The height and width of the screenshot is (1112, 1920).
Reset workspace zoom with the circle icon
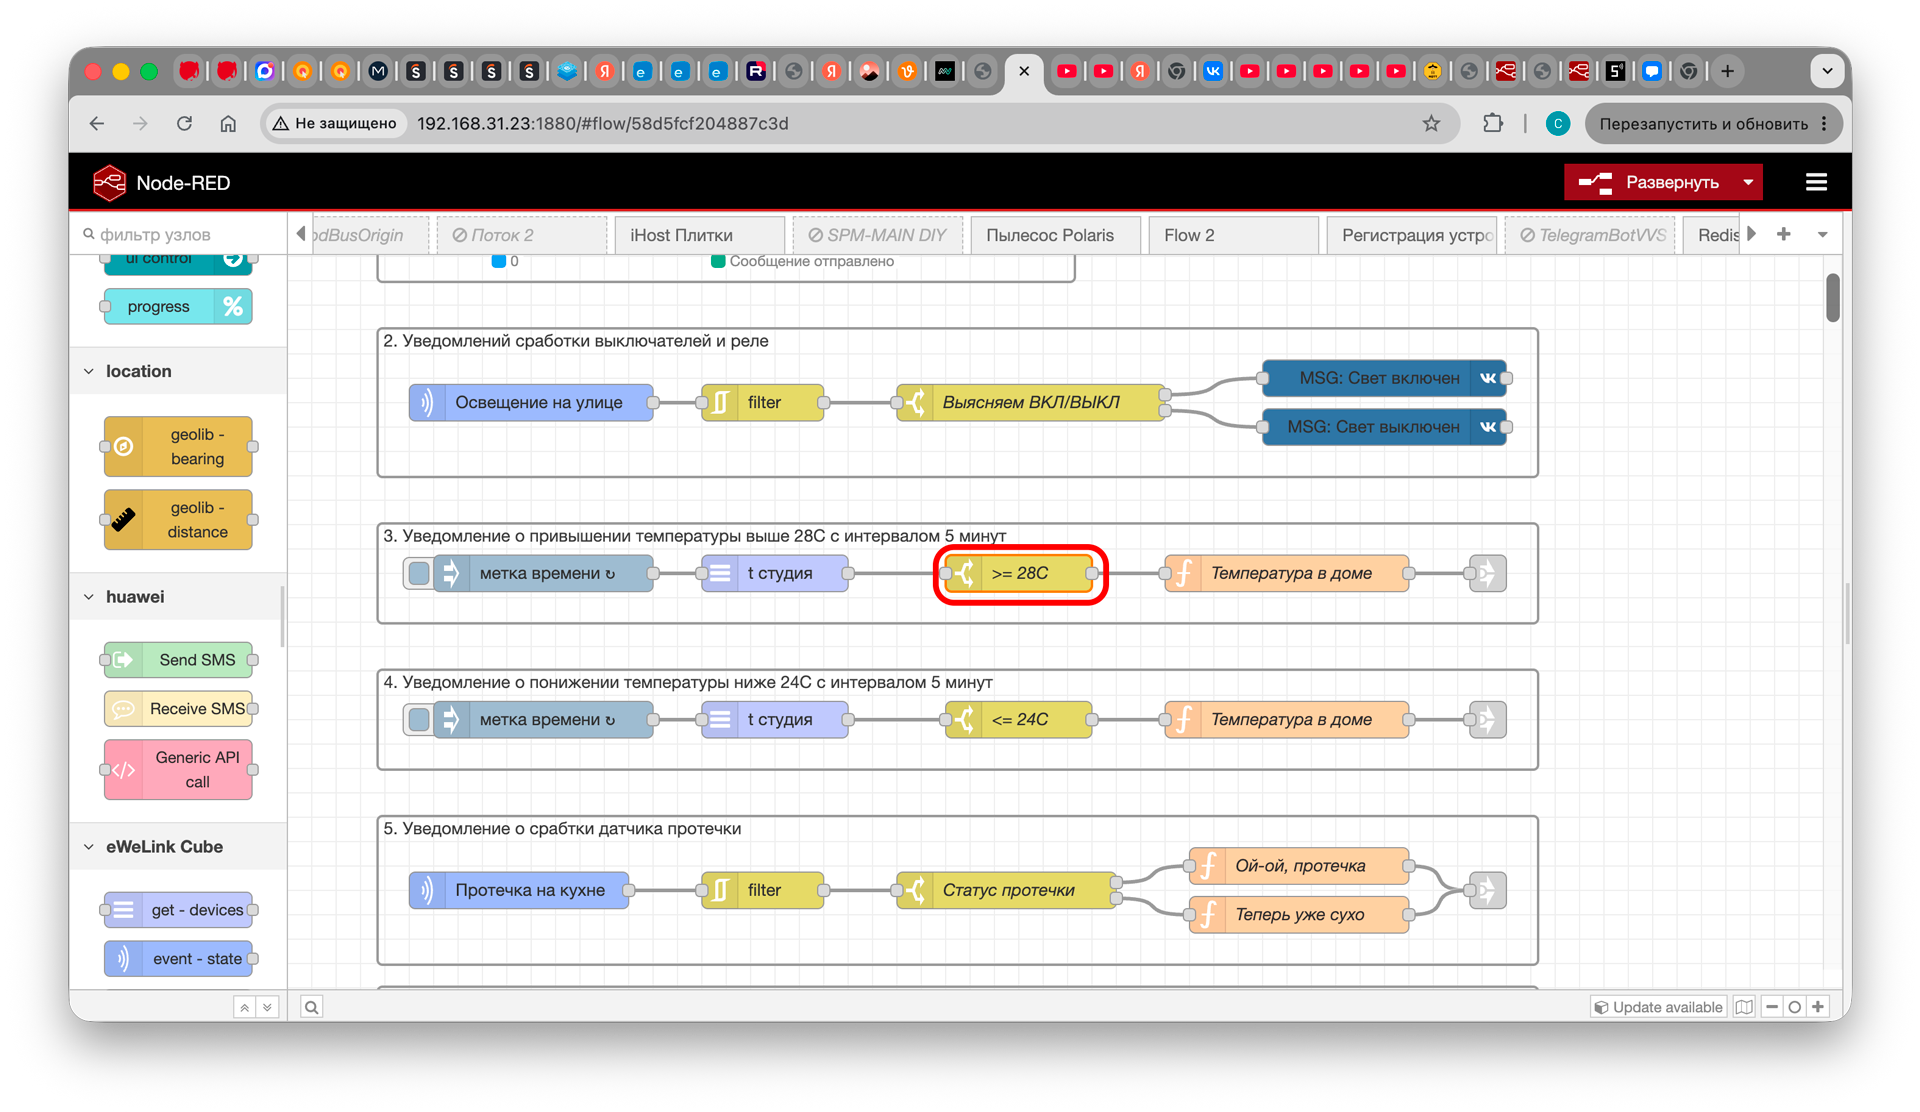point(1795,1007)
